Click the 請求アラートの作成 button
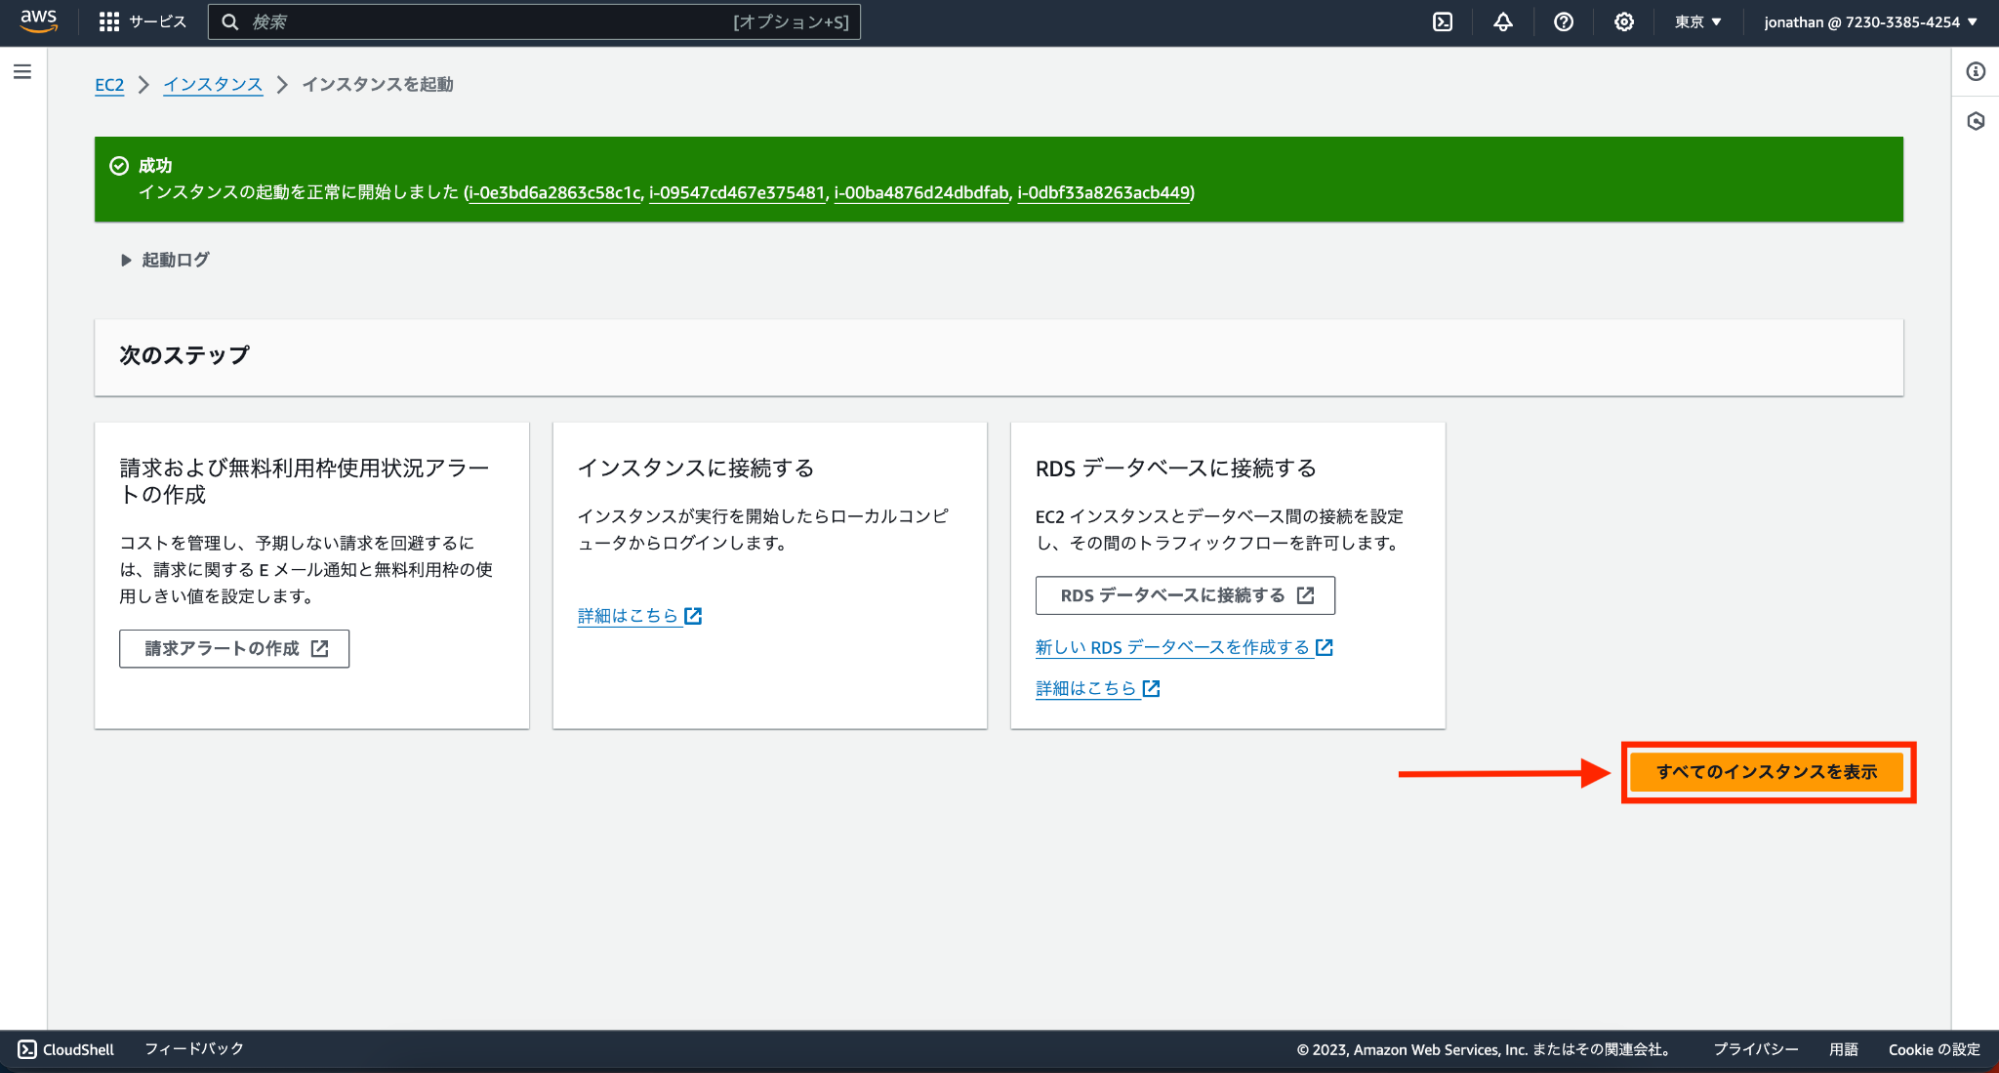 tap(234, 649)
